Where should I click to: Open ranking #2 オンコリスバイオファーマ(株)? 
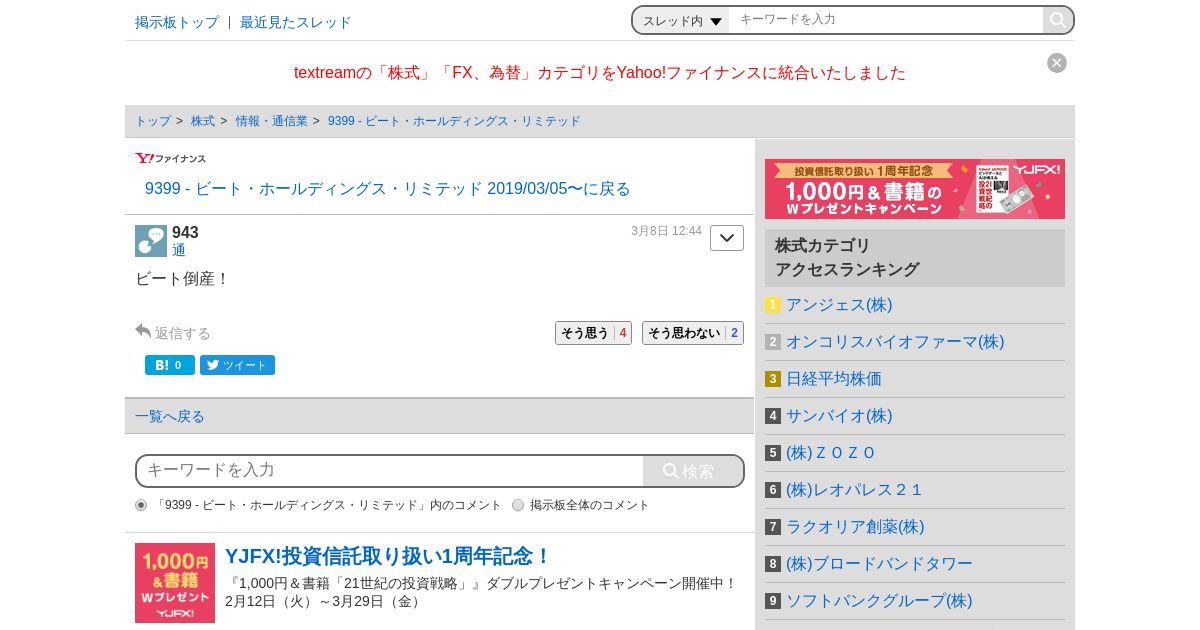click(895, 342)
